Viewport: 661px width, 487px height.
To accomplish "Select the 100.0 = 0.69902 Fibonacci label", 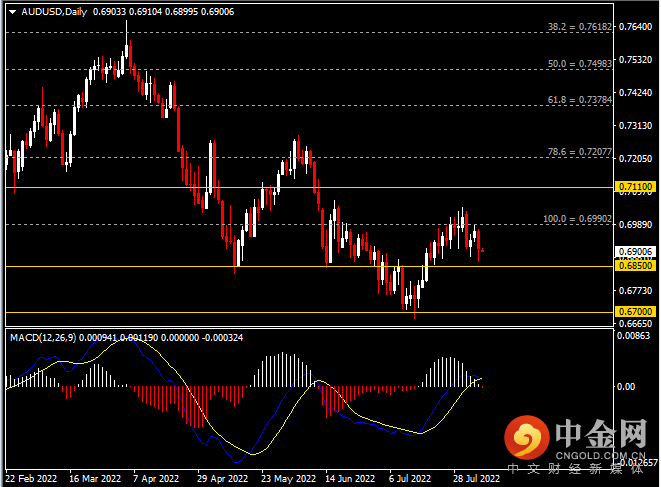I will (577, 219).
